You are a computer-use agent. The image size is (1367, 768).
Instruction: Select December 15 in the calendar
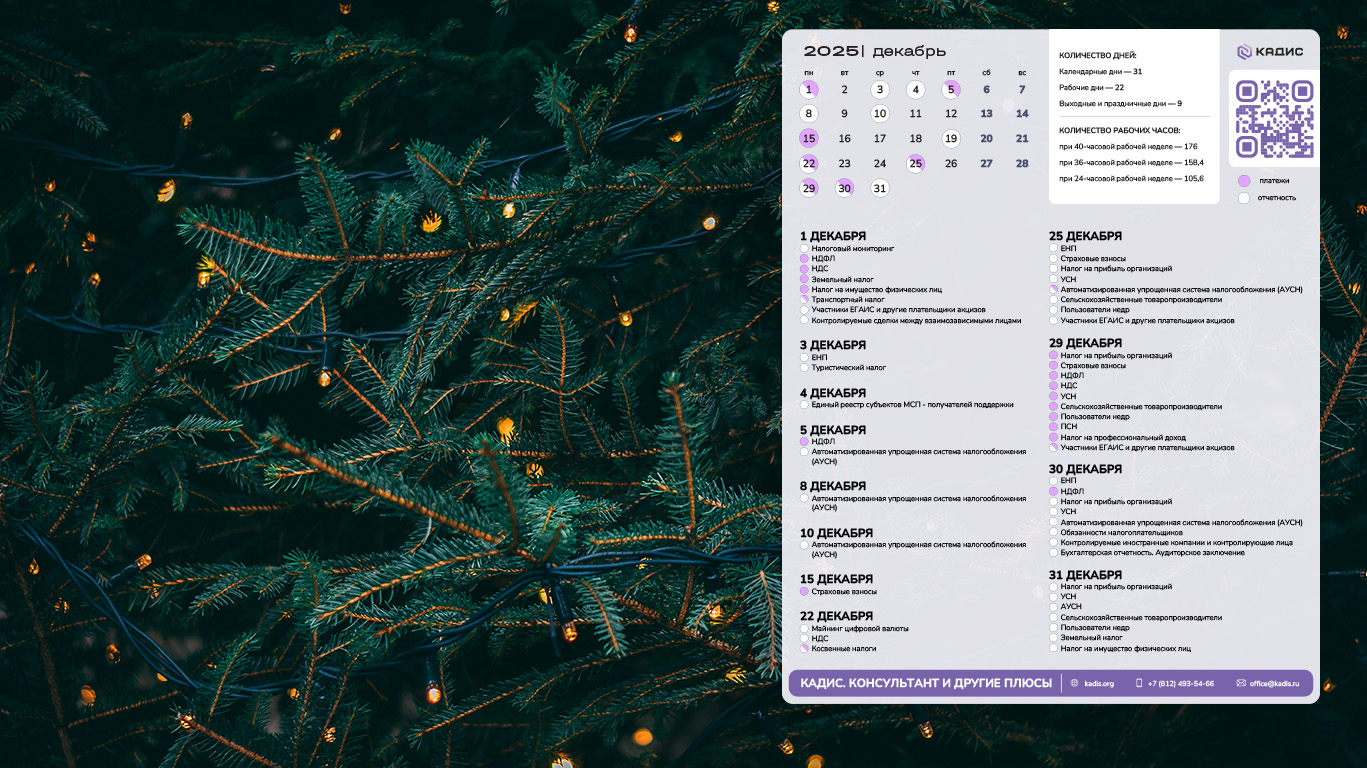click(x=809, y=139)
